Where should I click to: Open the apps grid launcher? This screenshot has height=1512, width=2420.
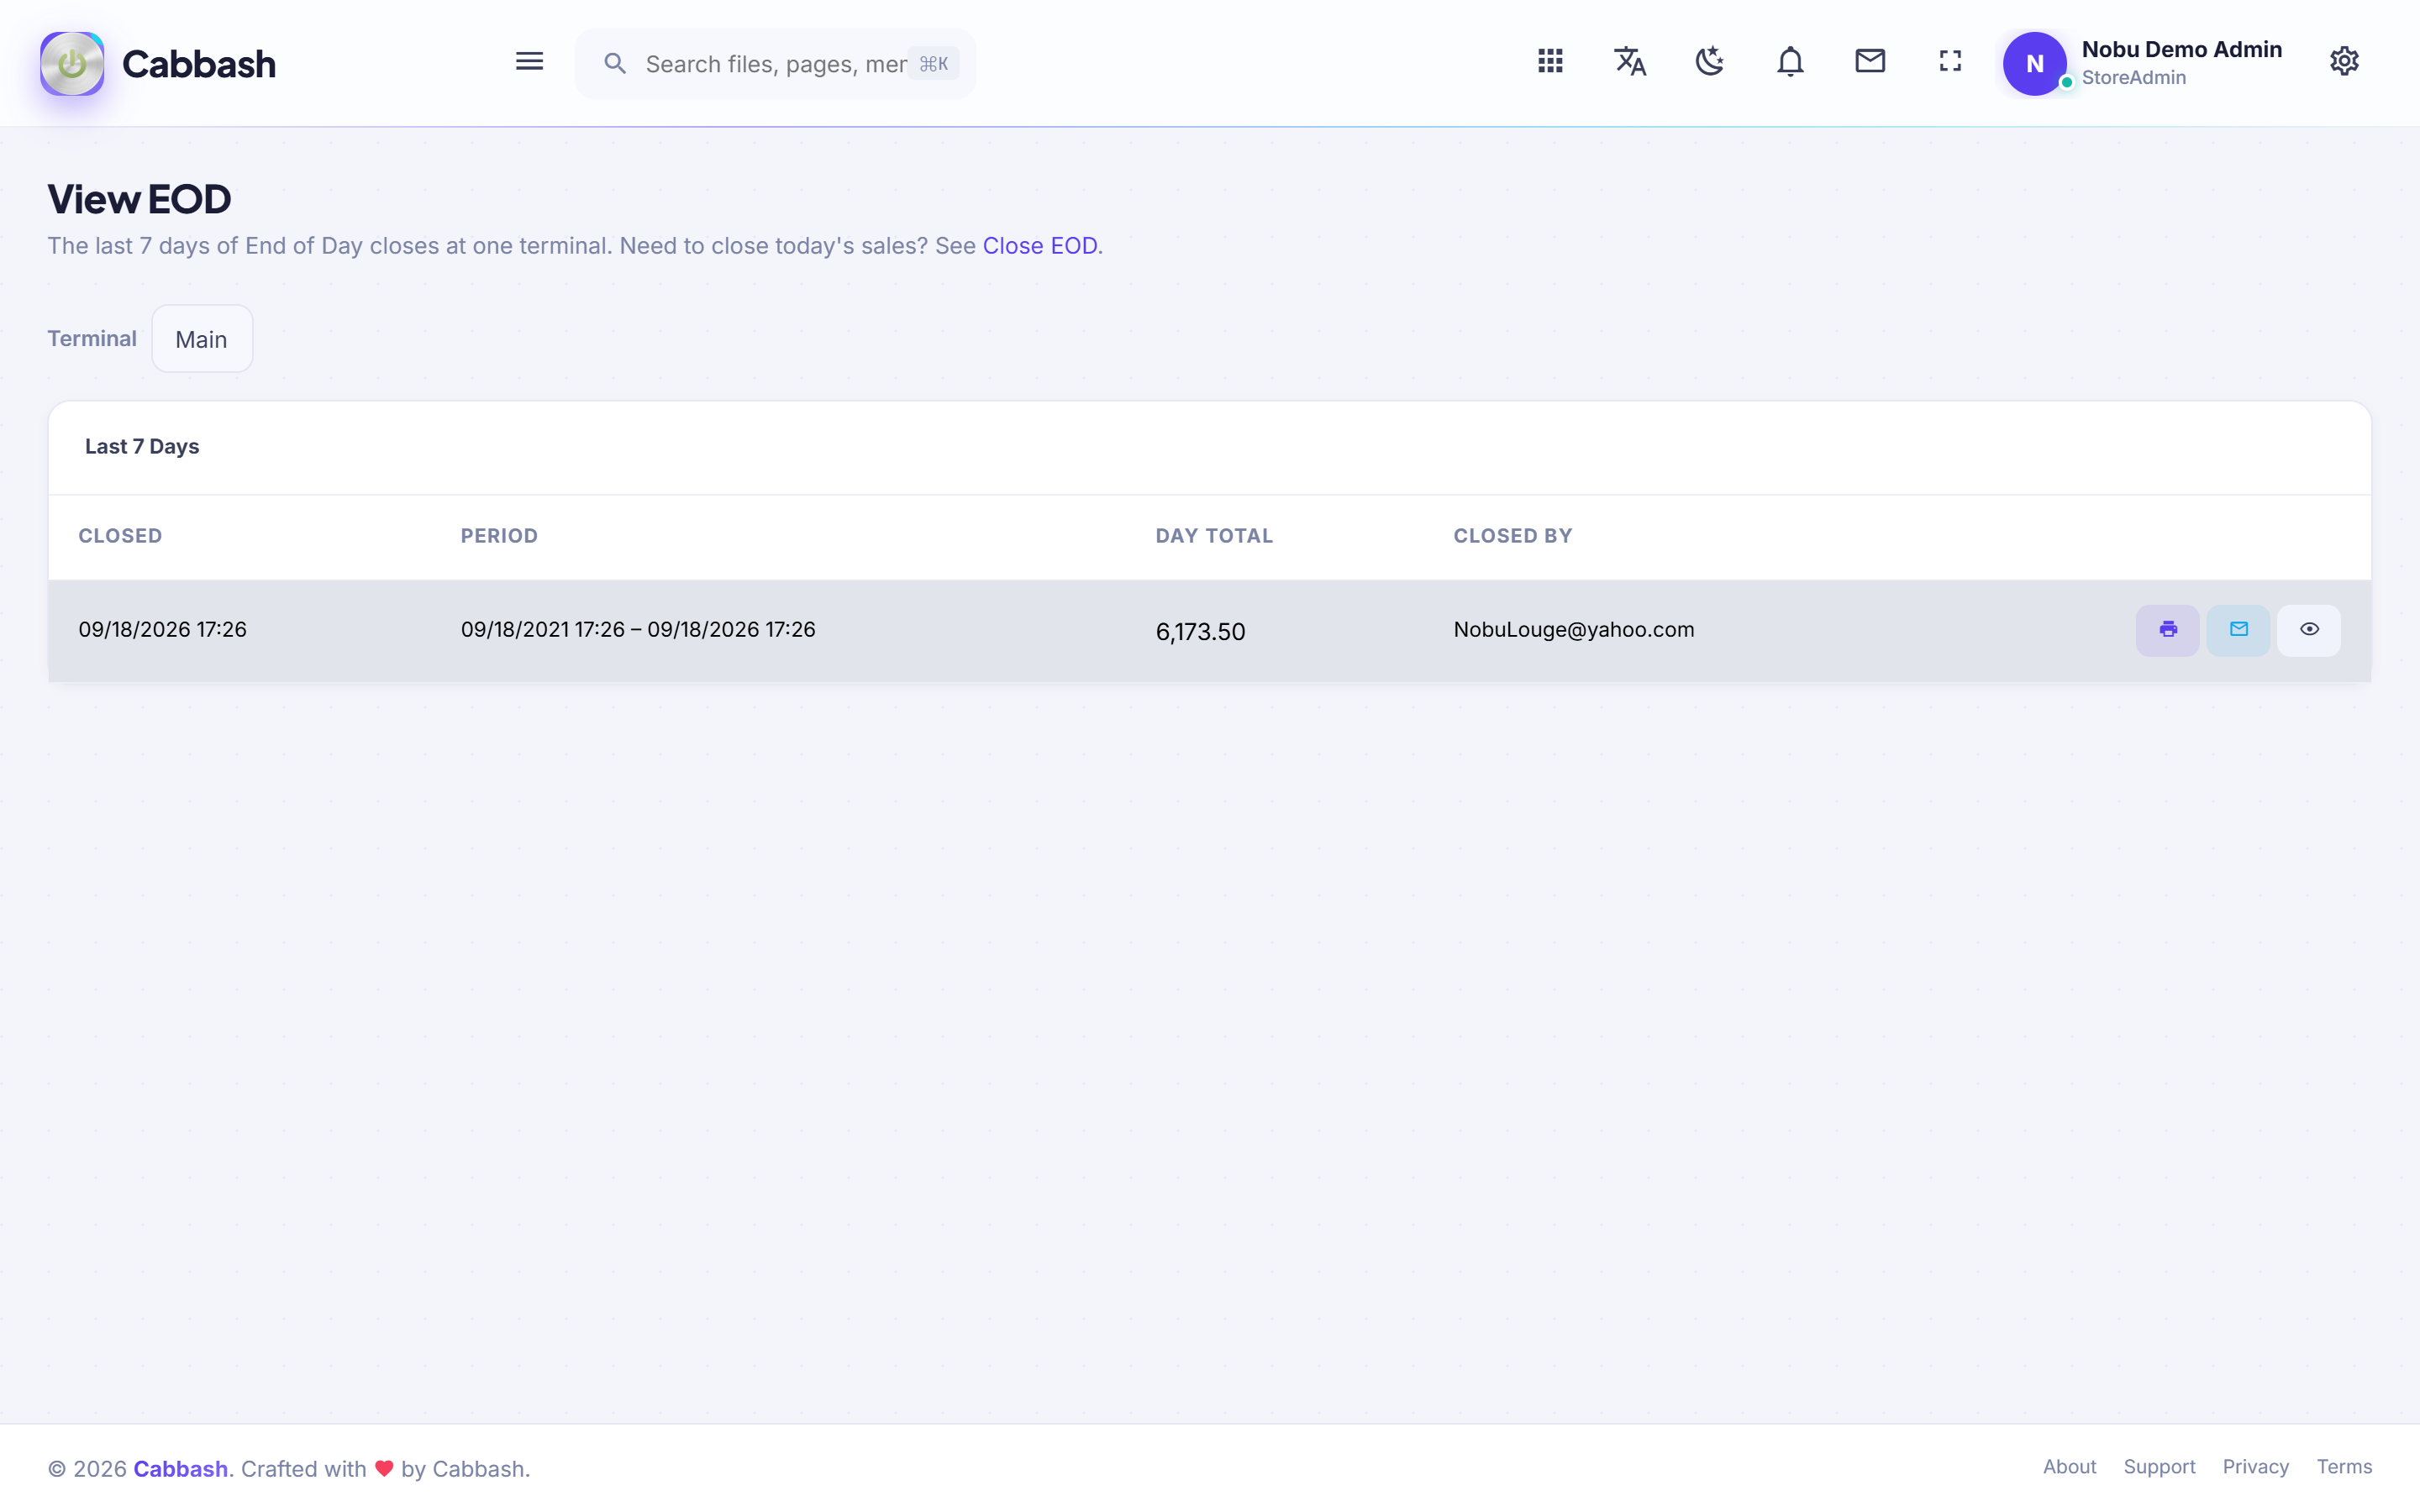tap(1550, 62)
